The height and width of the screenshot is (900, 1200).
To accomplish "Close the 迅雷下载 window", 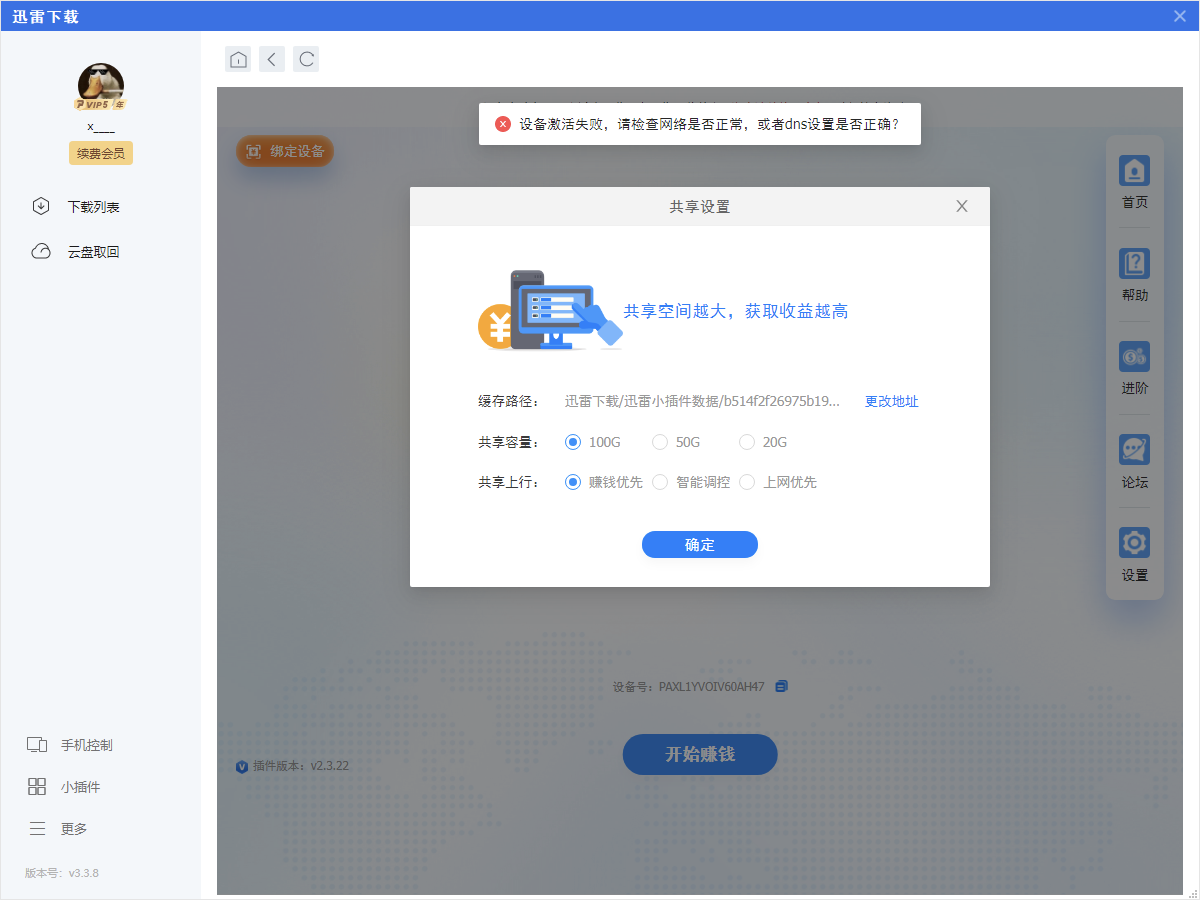I will [x=1180, y=16].
